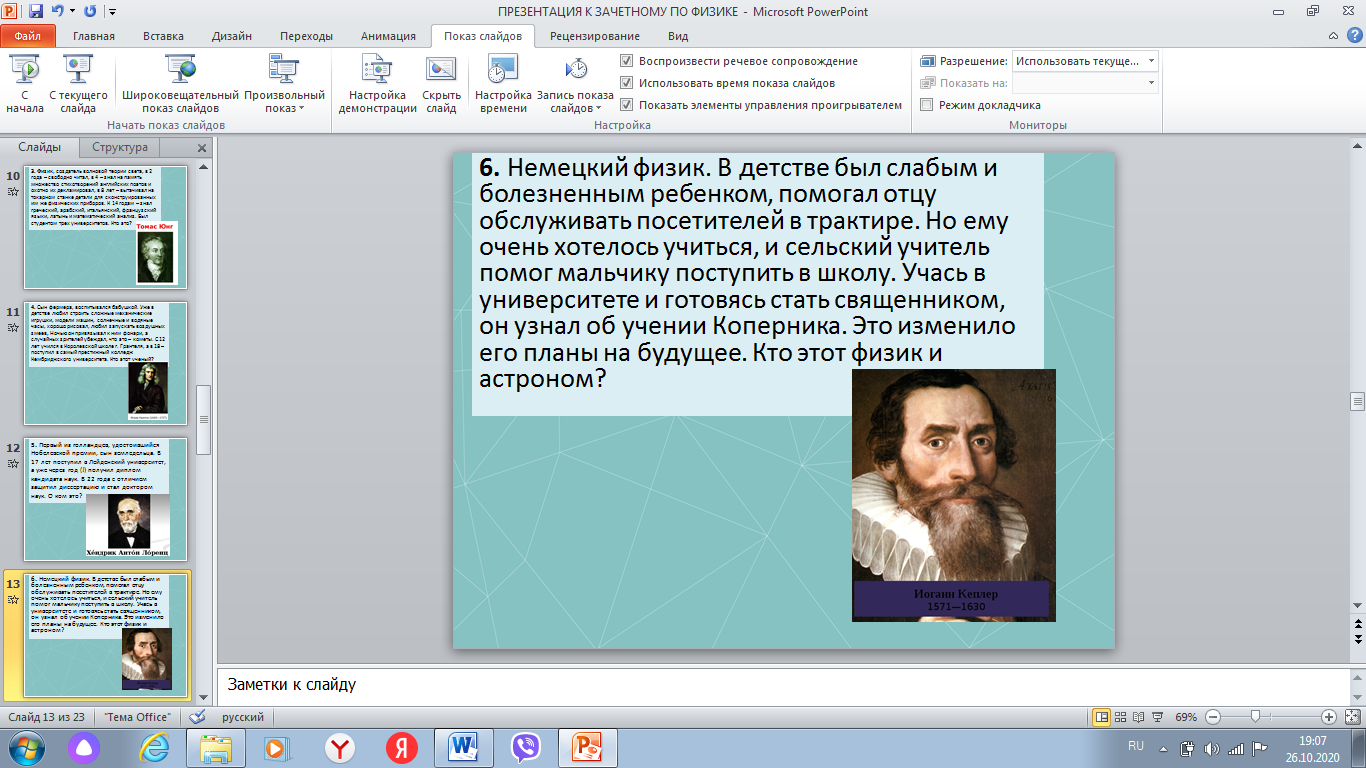Image resolution: width=1366 pixels, height=768 pixels.
Task: Open the Файл tab
Action: pos(28,36)
